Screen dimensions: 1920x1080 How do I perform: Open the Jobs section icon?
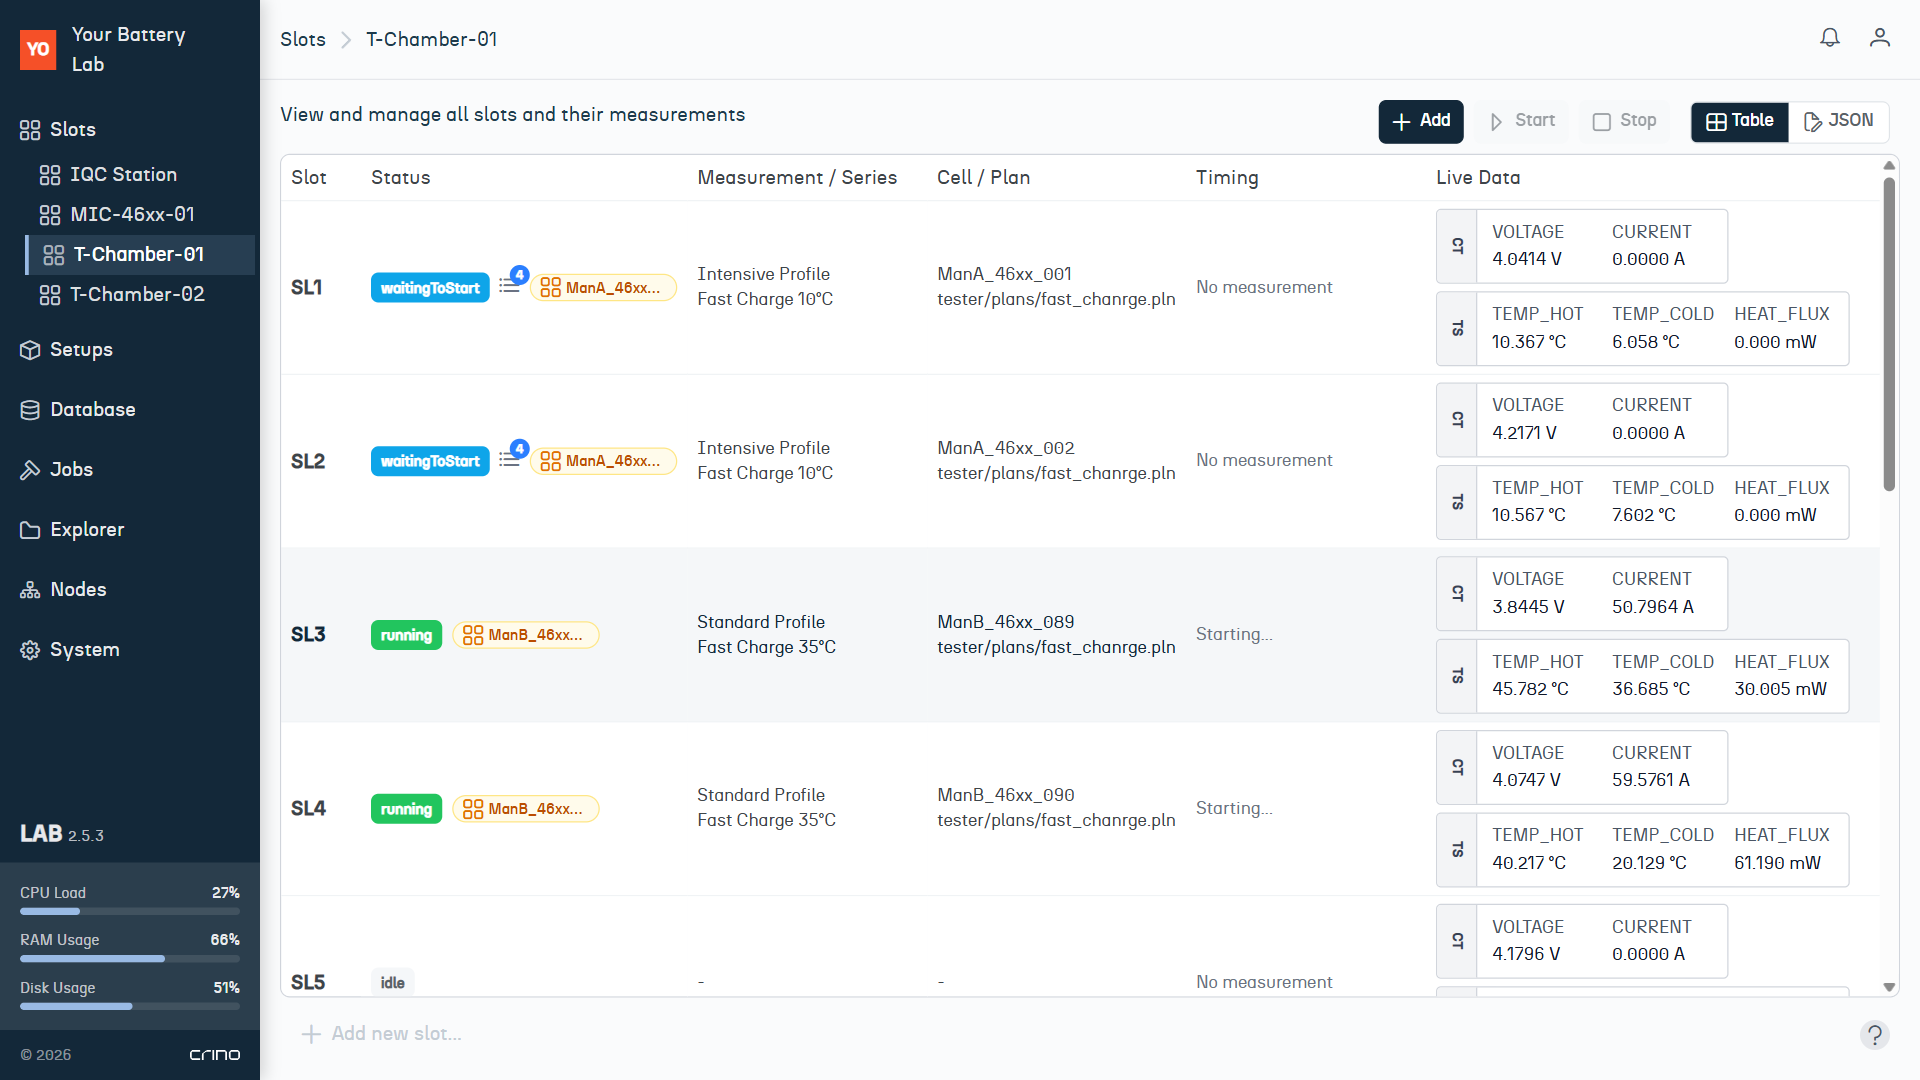tap(29, 469)
